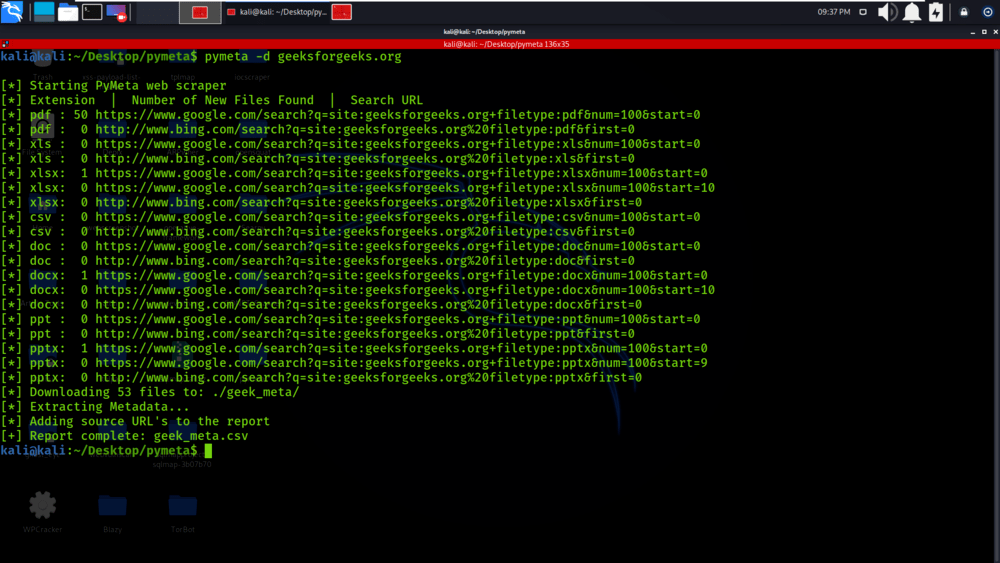This screenshot has height=563, width=1000.
Task: Click the small icon left of red tab bar
Action: pyautogui.click(x=5, y=44)
